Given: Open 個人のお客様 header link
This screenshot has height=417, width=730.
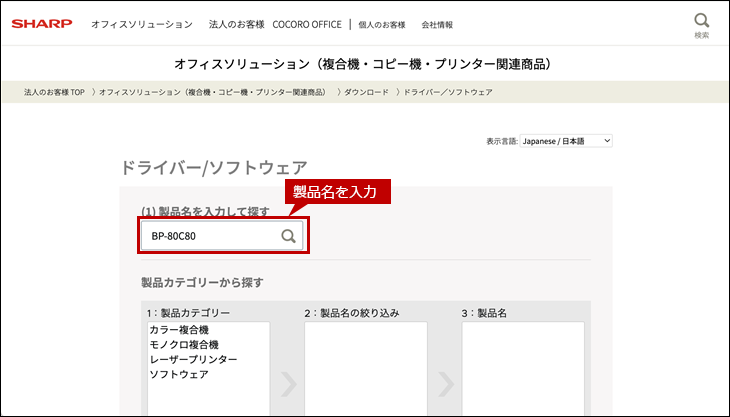Looking at the screenshot, I should click(x=382, y=25).
